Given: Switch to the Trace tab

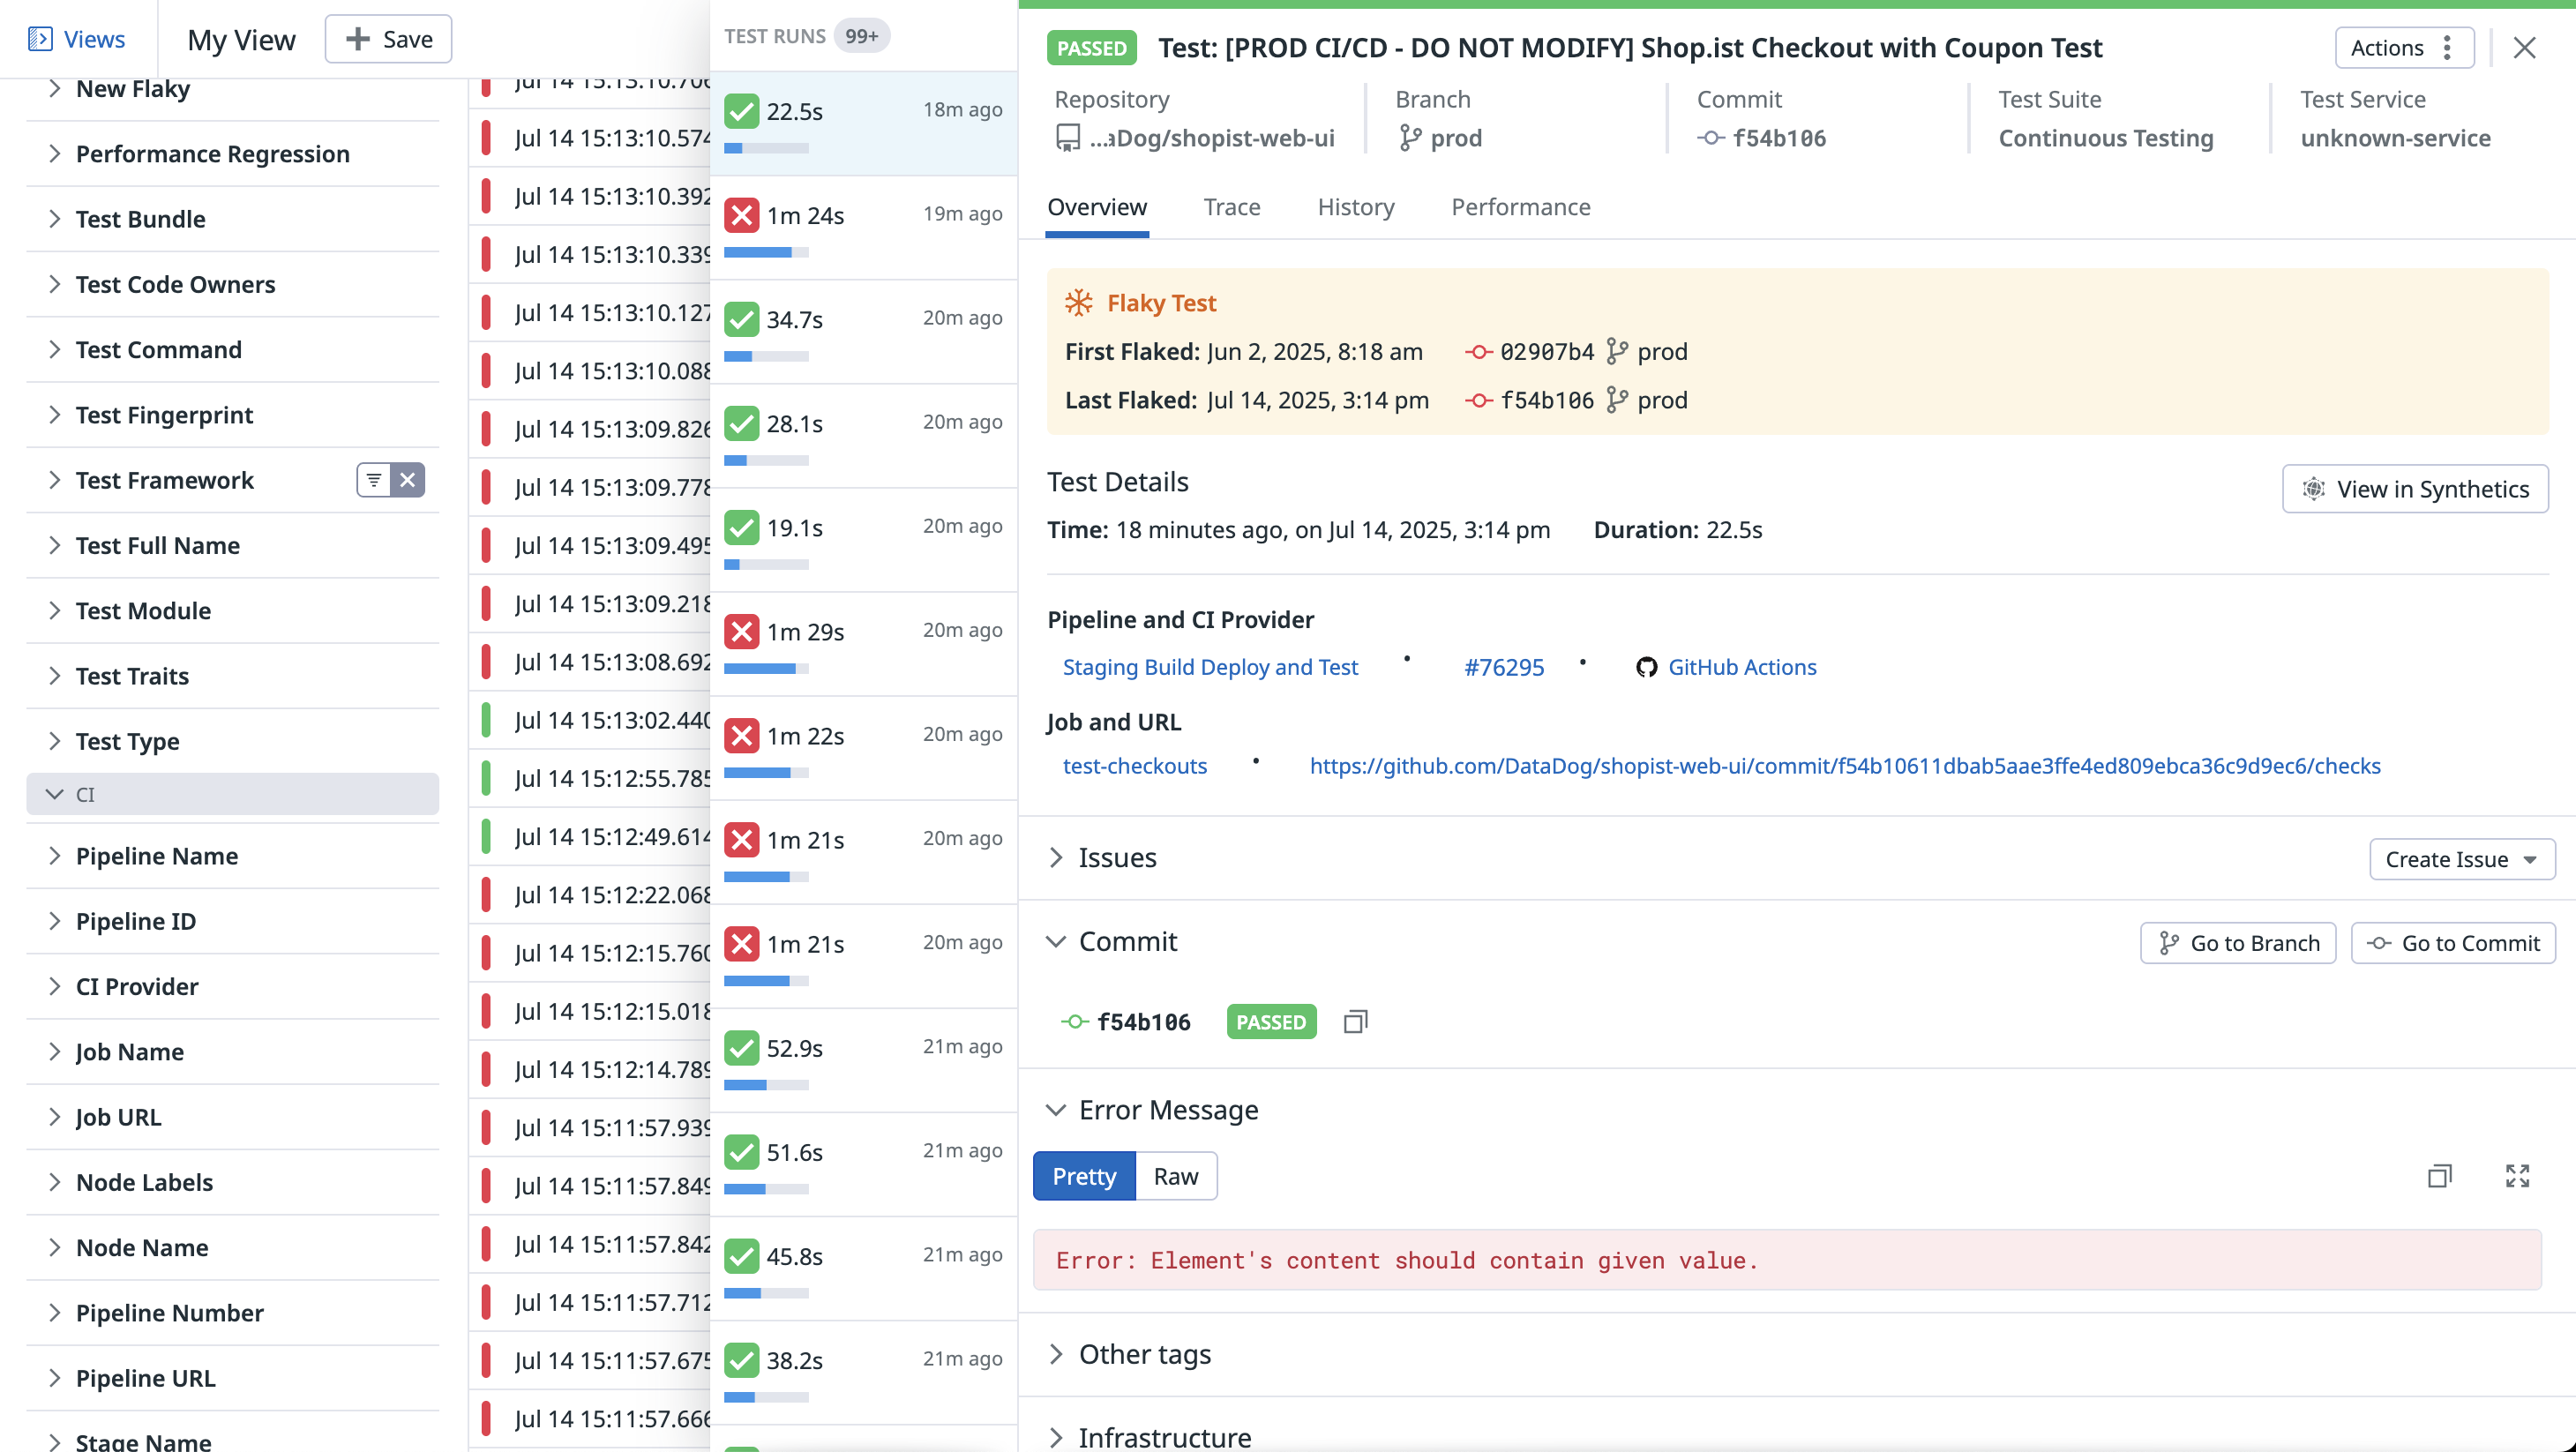Looking at the screenshot, I should click(1231, 207).
